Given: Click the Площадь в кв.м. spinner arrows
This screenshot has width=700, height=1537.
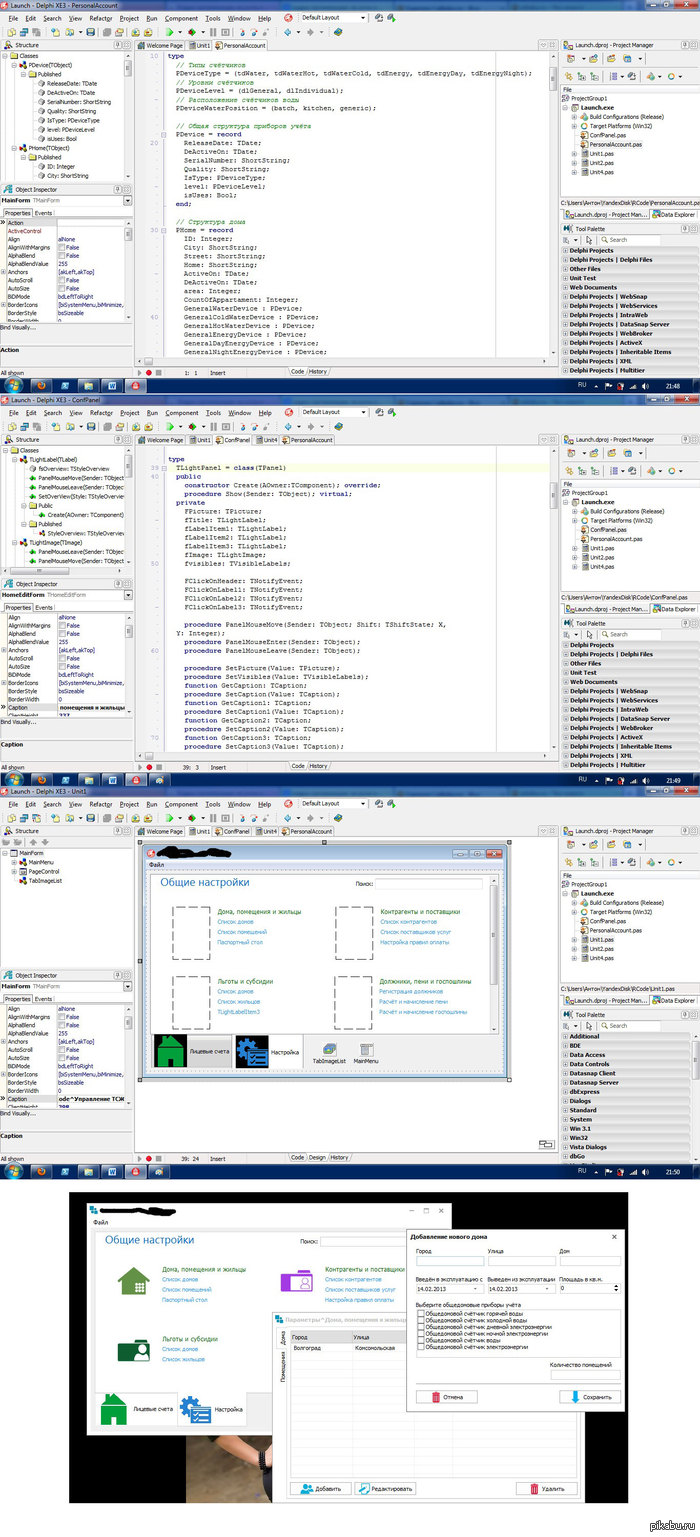Looking at the screenshot, I should [x=617, y=1289].
